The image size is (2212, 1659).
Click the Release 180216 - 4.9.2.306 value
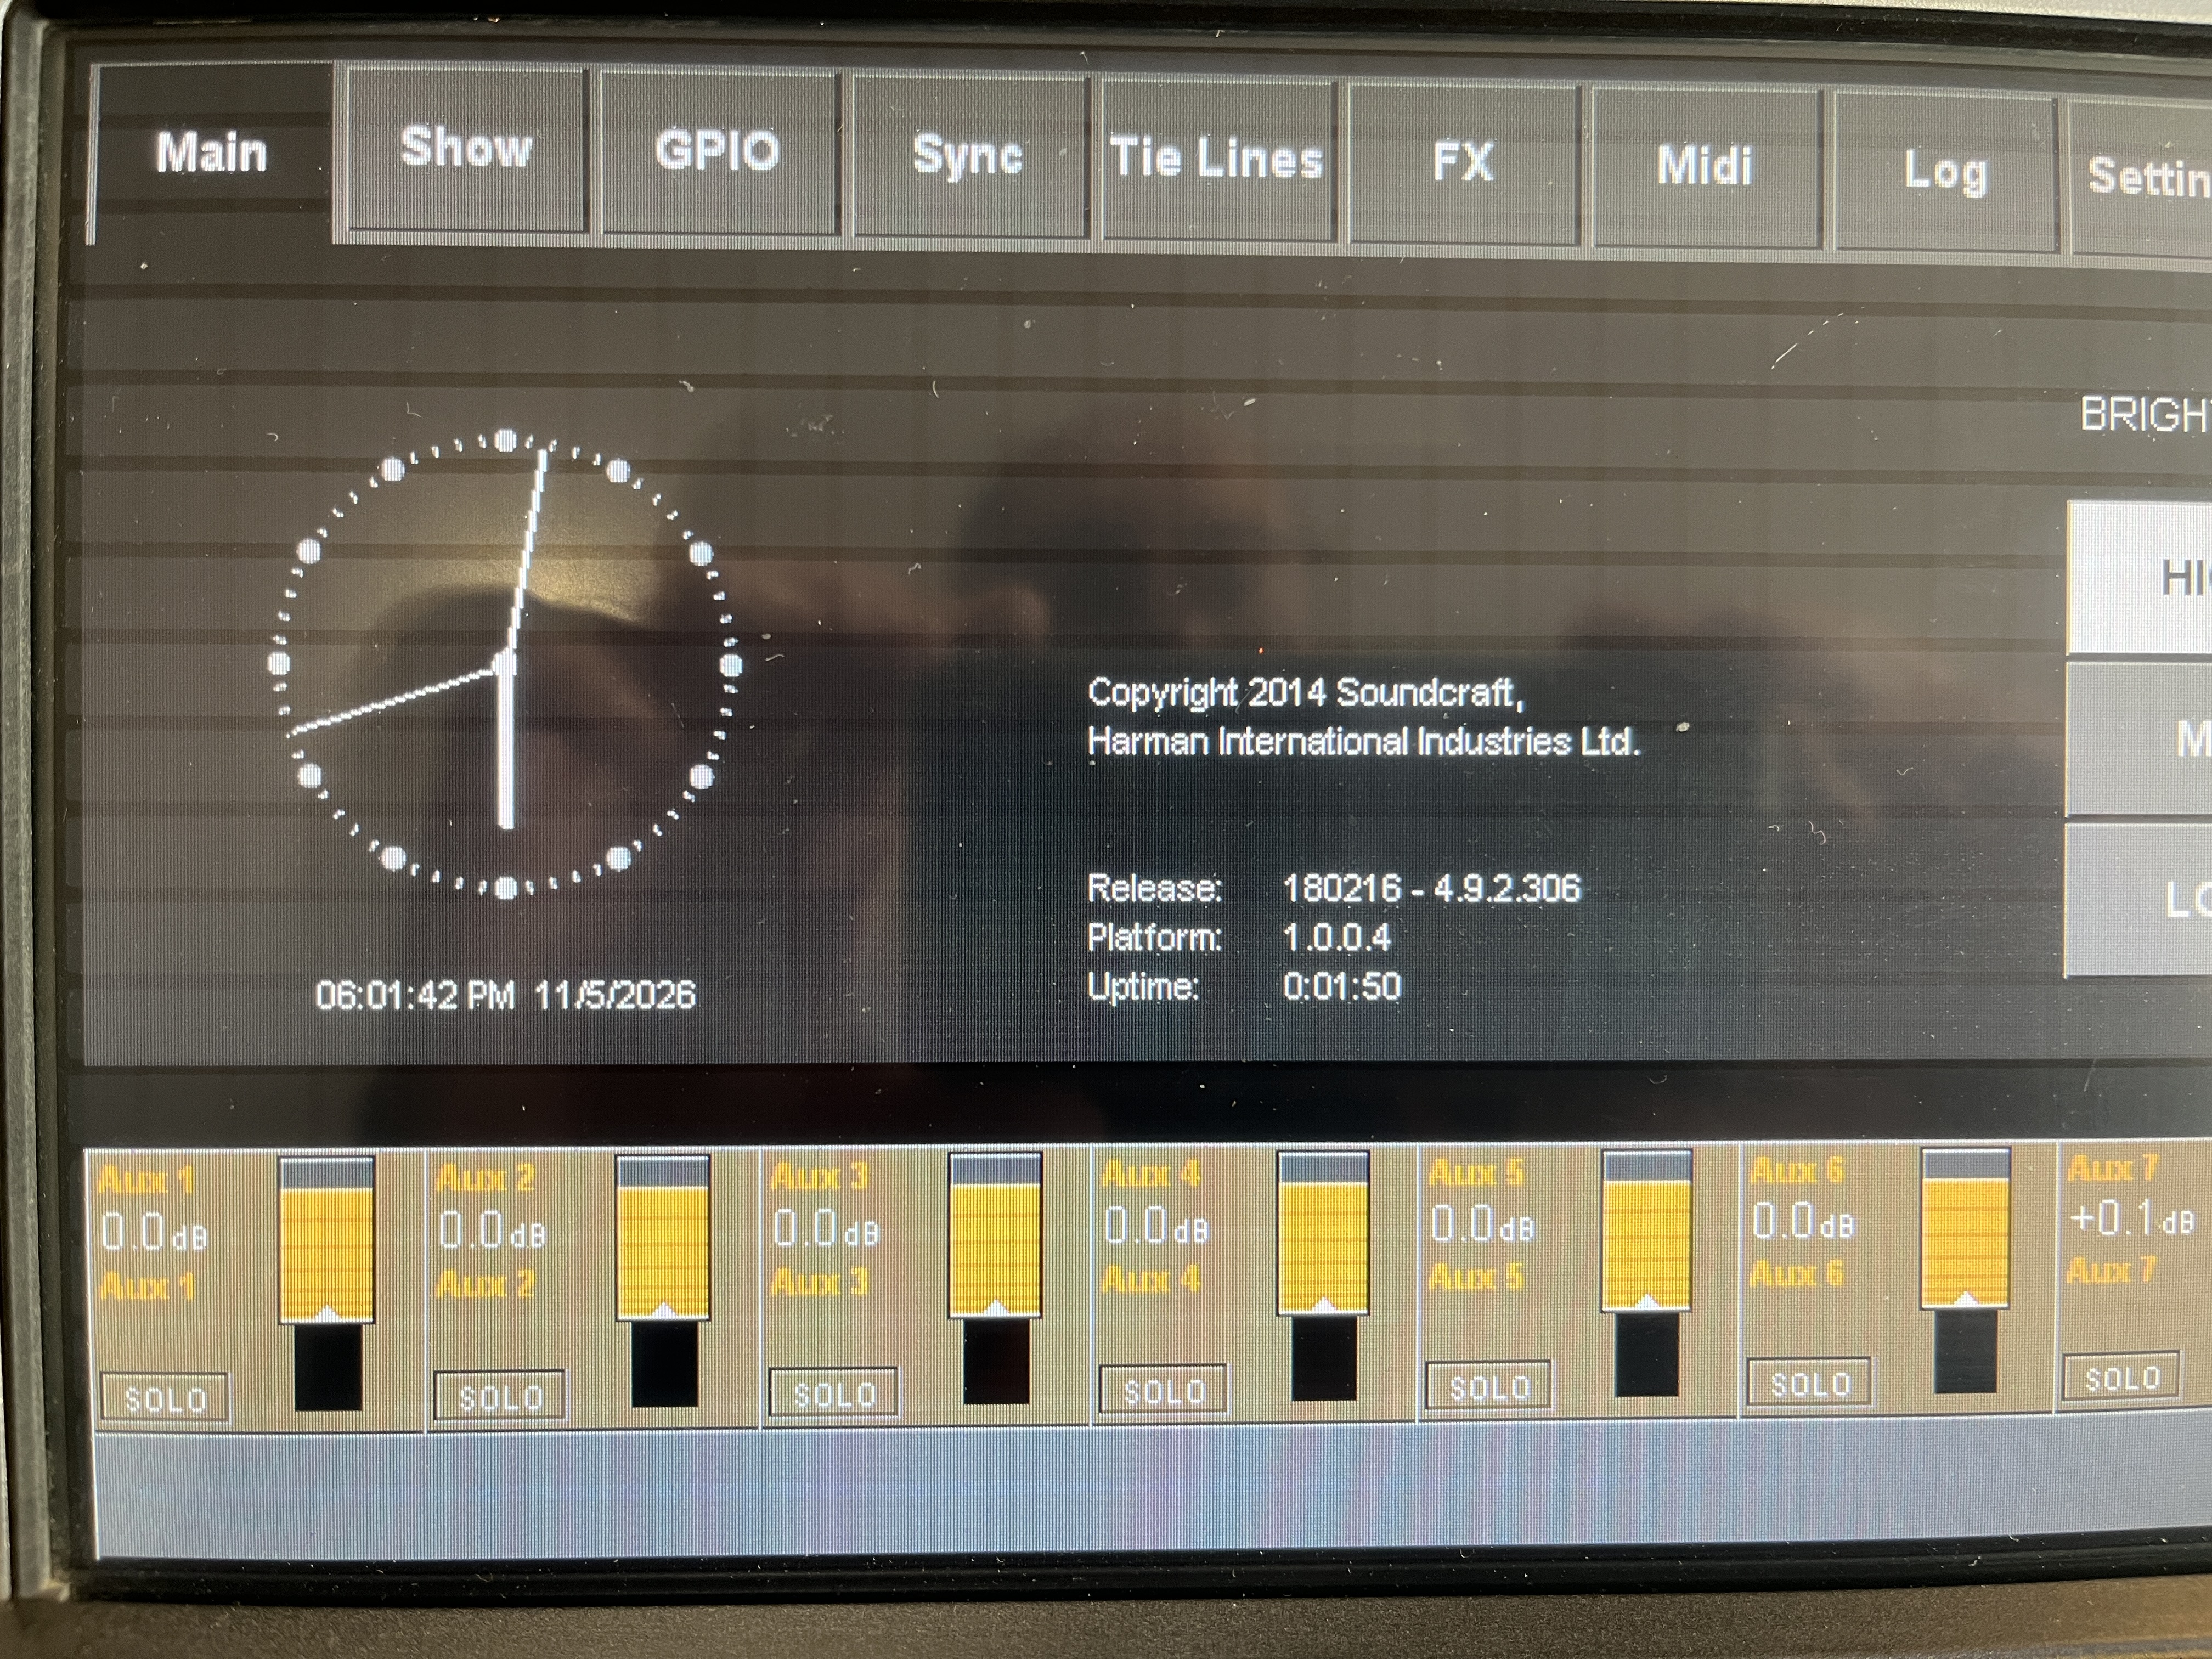coord(1431,888)
